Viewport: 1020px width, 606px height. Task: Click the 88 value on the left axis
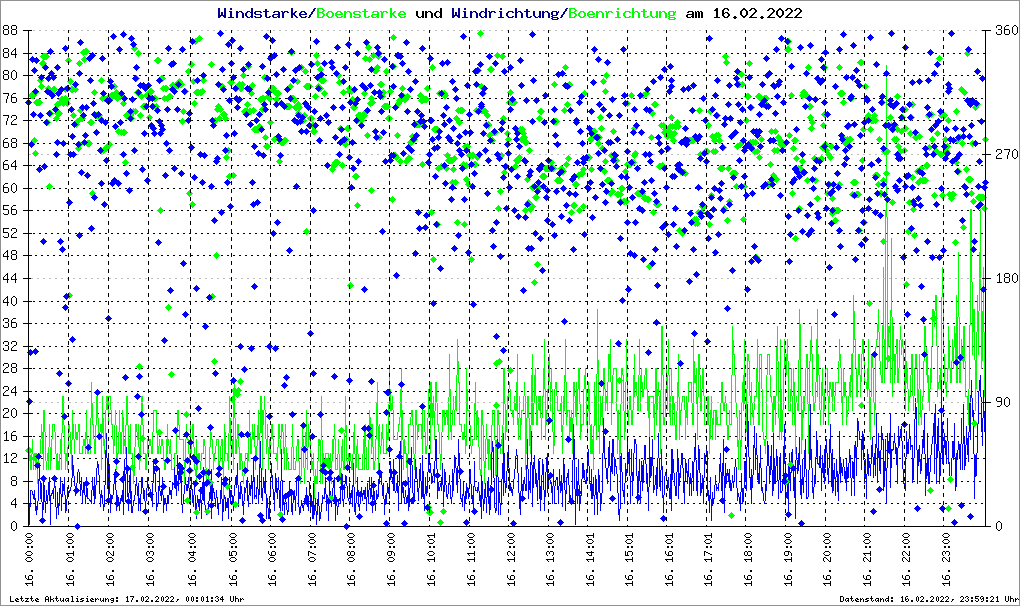pos(11,31)
